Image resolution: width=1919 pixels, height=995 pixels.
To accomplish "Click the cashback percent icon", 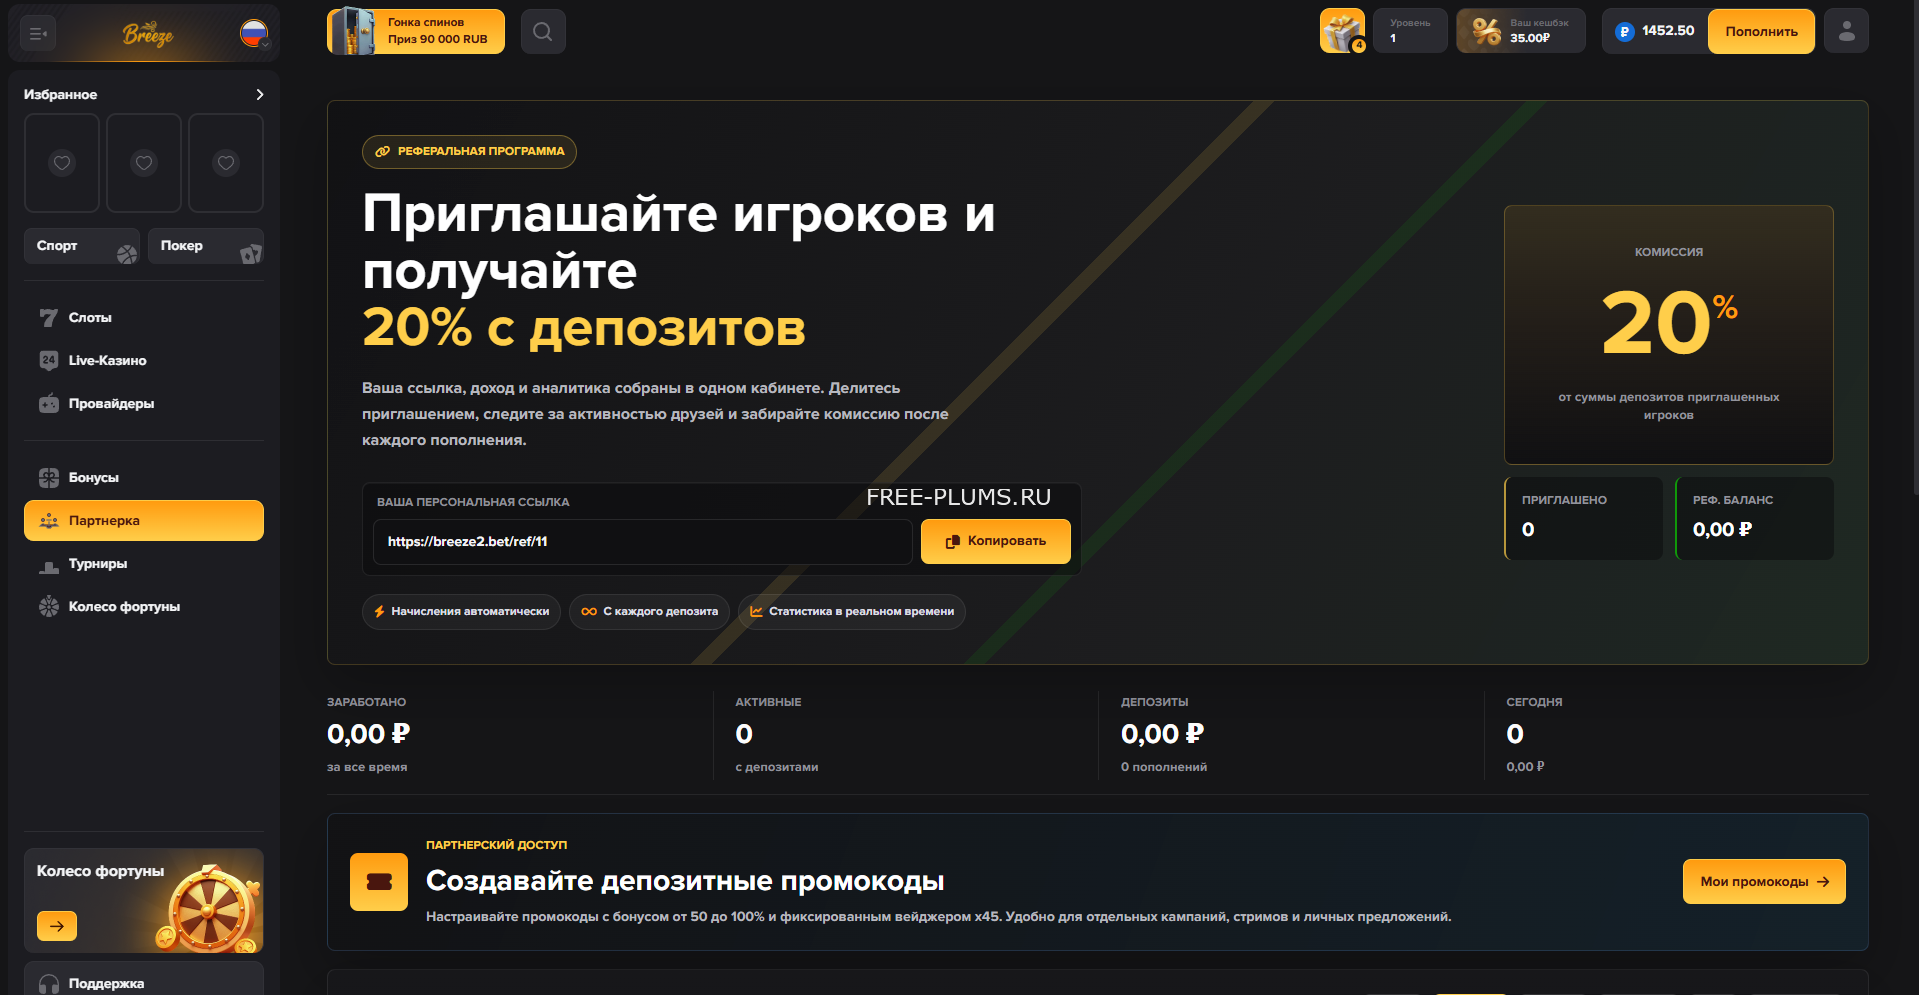I will pyautogui.click(x=1487, y=31).
